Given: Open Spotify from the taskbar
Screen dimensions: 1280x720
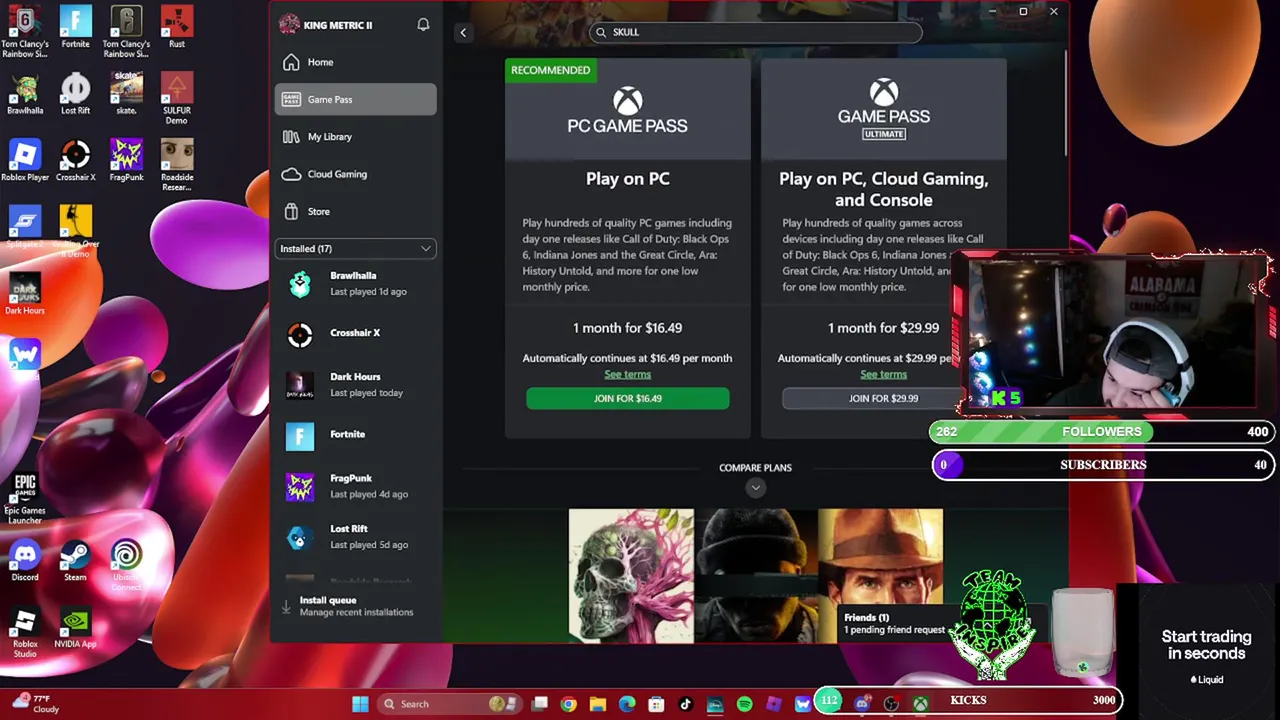Looking at the screenshot, I should point(744,704).
